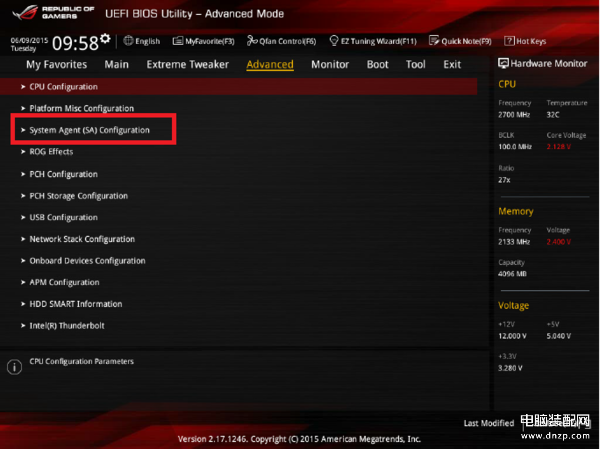Image resolution: width=600 pixels, height=449 pixels.
Task: Click the Memory frequency 2133 MHz value
Action: point(514,242)
